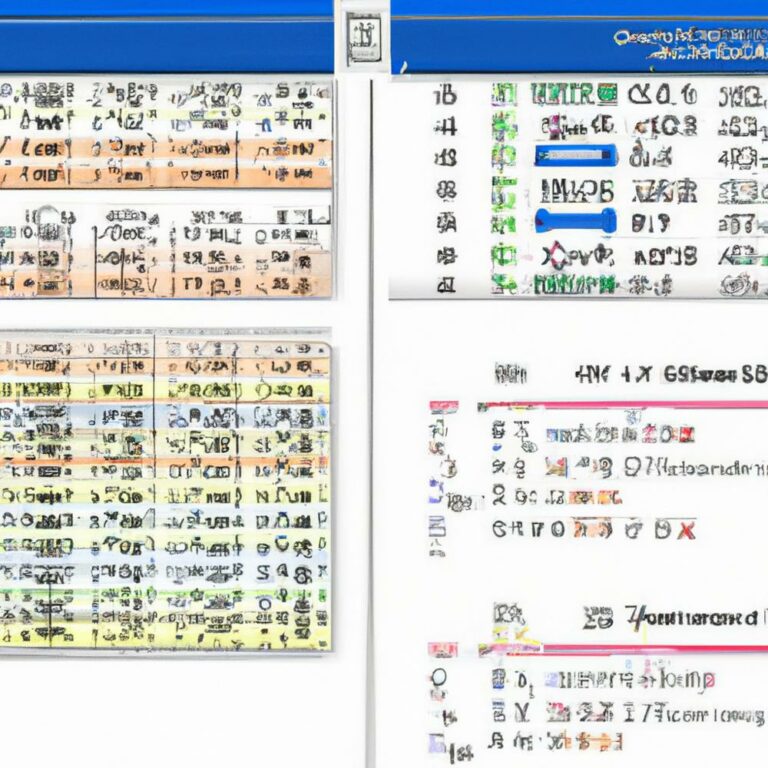
Task: Click the yellow title text in the right blue header
Action: click(691, 44)
